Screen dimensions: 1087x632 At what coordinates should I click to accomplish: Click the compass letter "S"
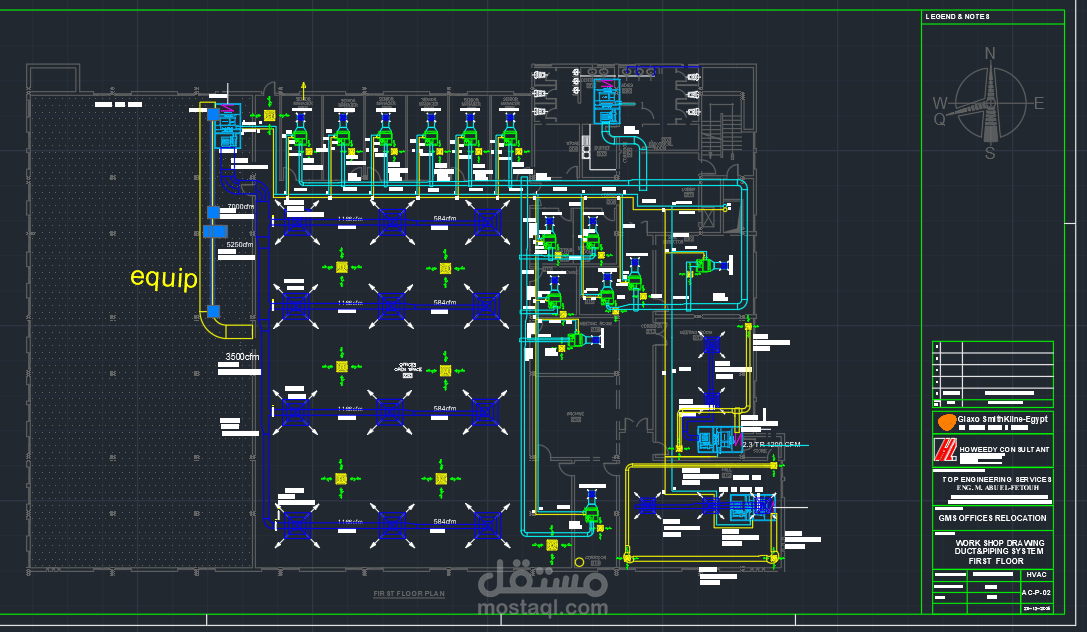[990, 154]
